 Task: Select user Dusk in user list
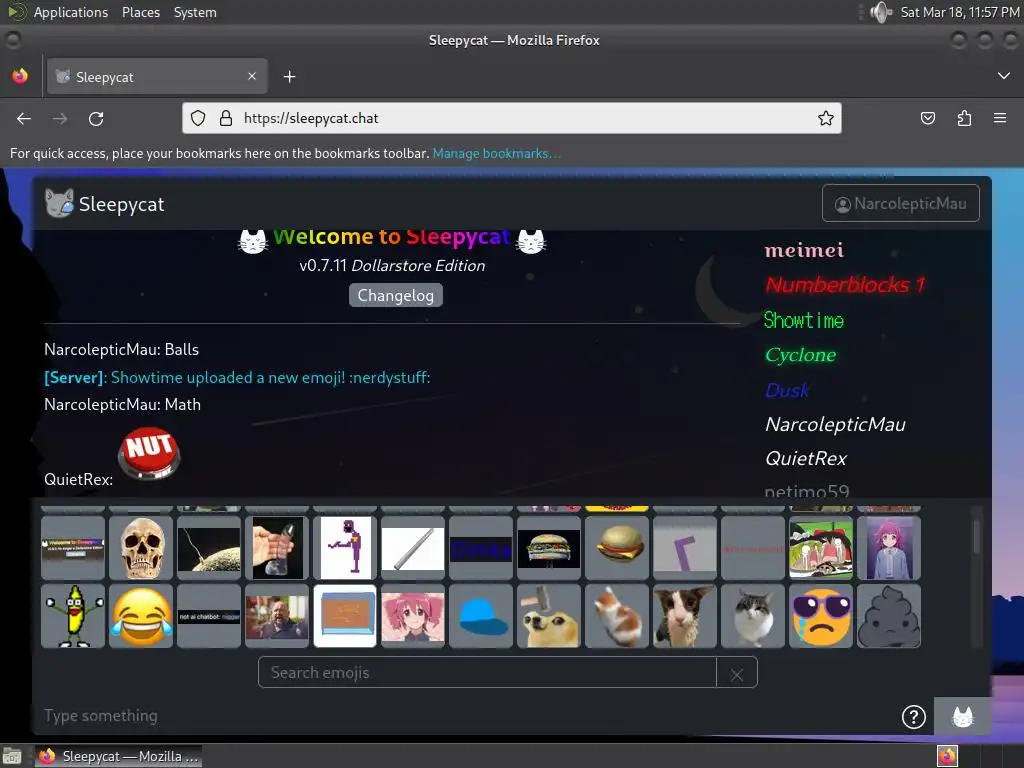(x=786, y=391)
